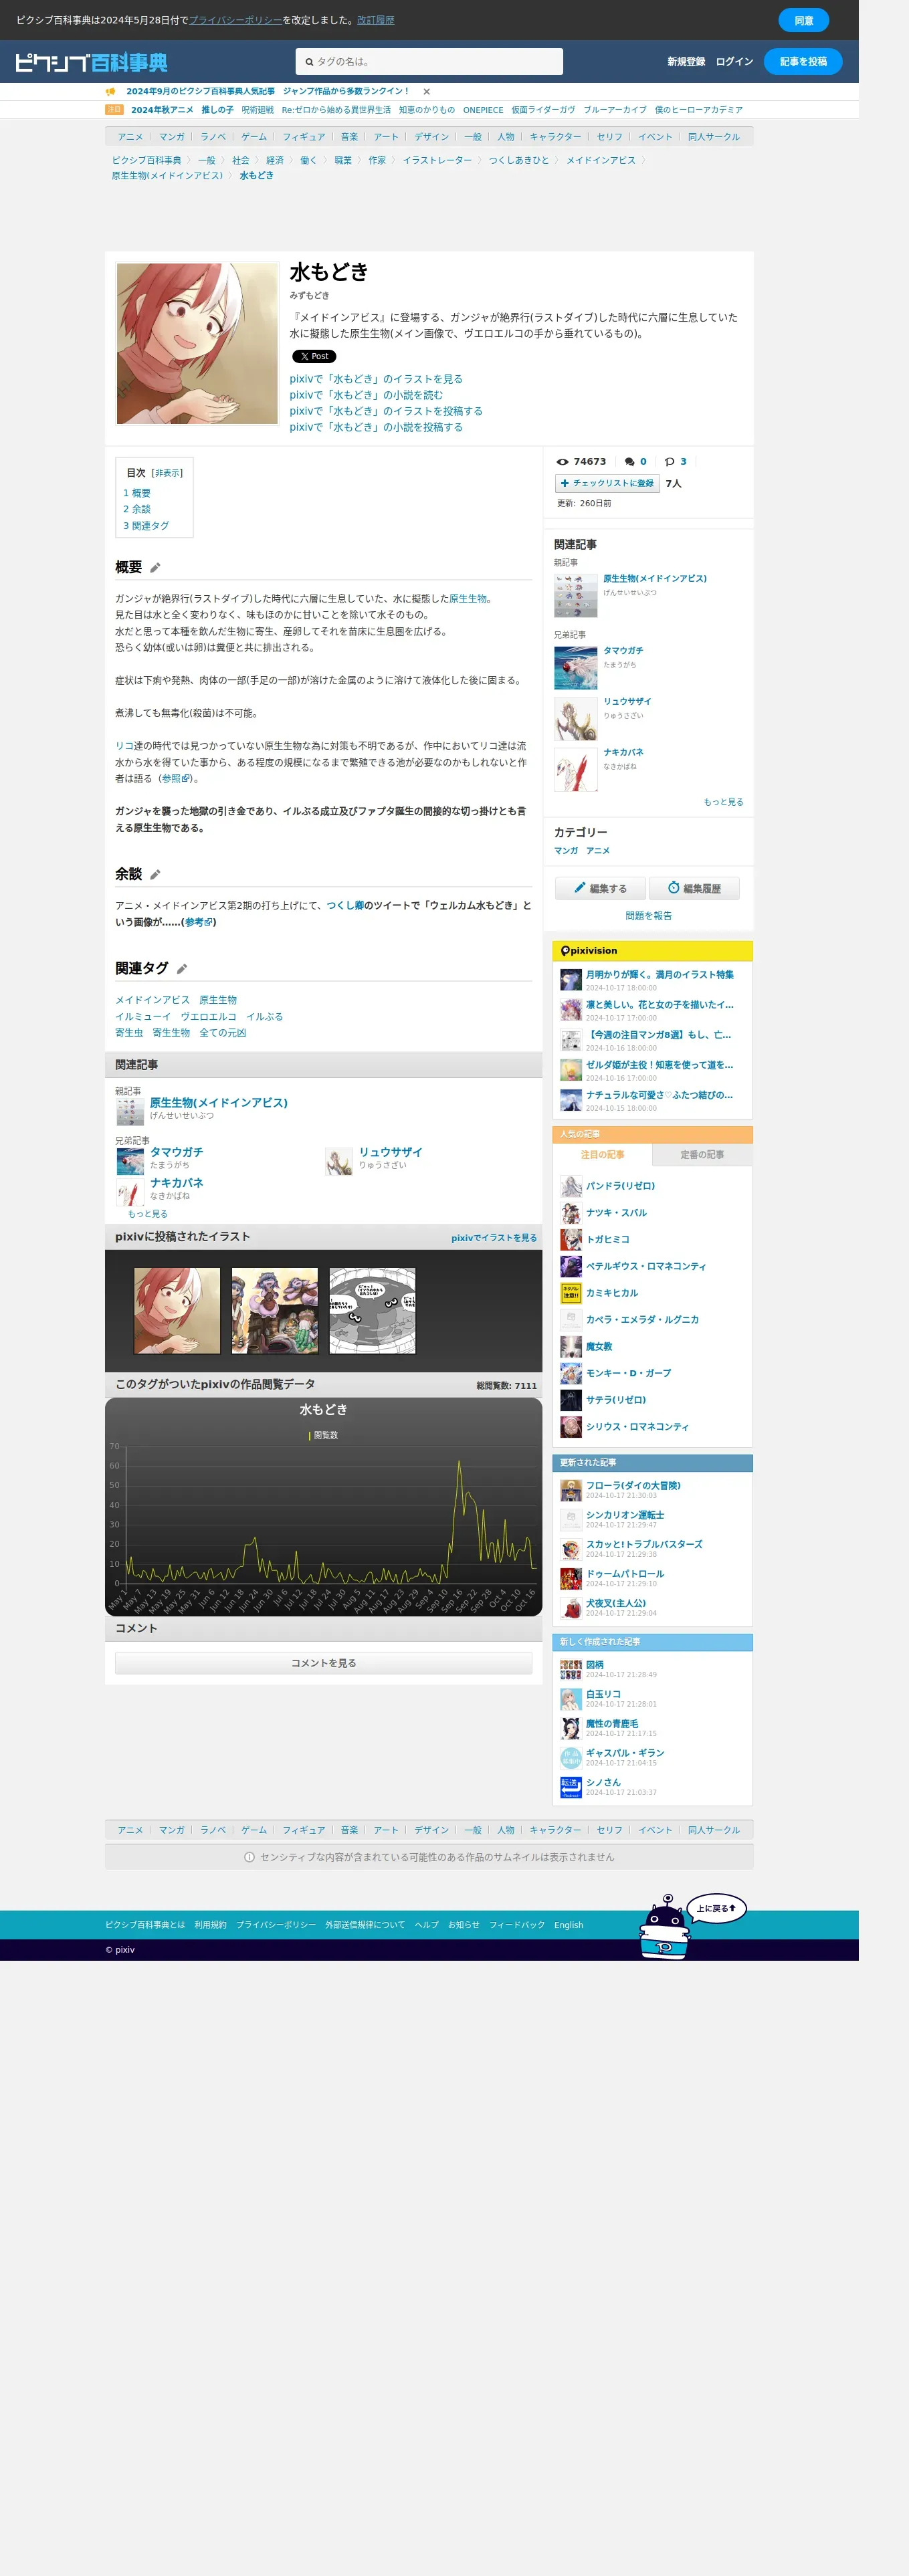Open リュウサザイ thumbnail in sidebar

[x=576, y=719]
